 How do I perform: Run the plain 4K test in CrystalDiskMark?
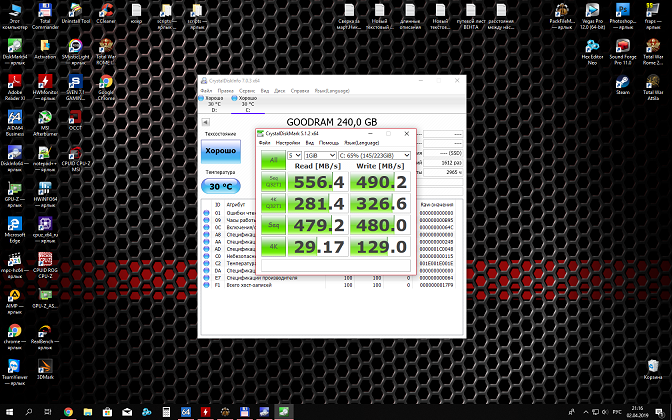[273, 247]
